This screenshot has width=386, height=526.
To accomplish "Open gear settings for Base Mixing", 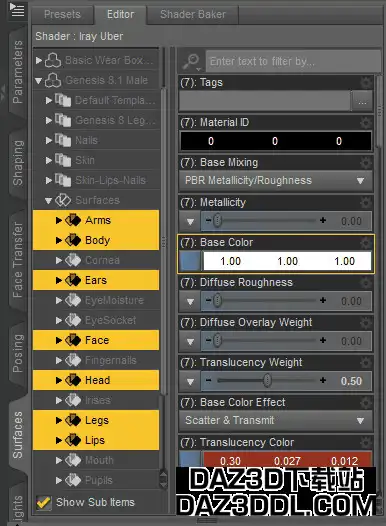I will [366, 162].
